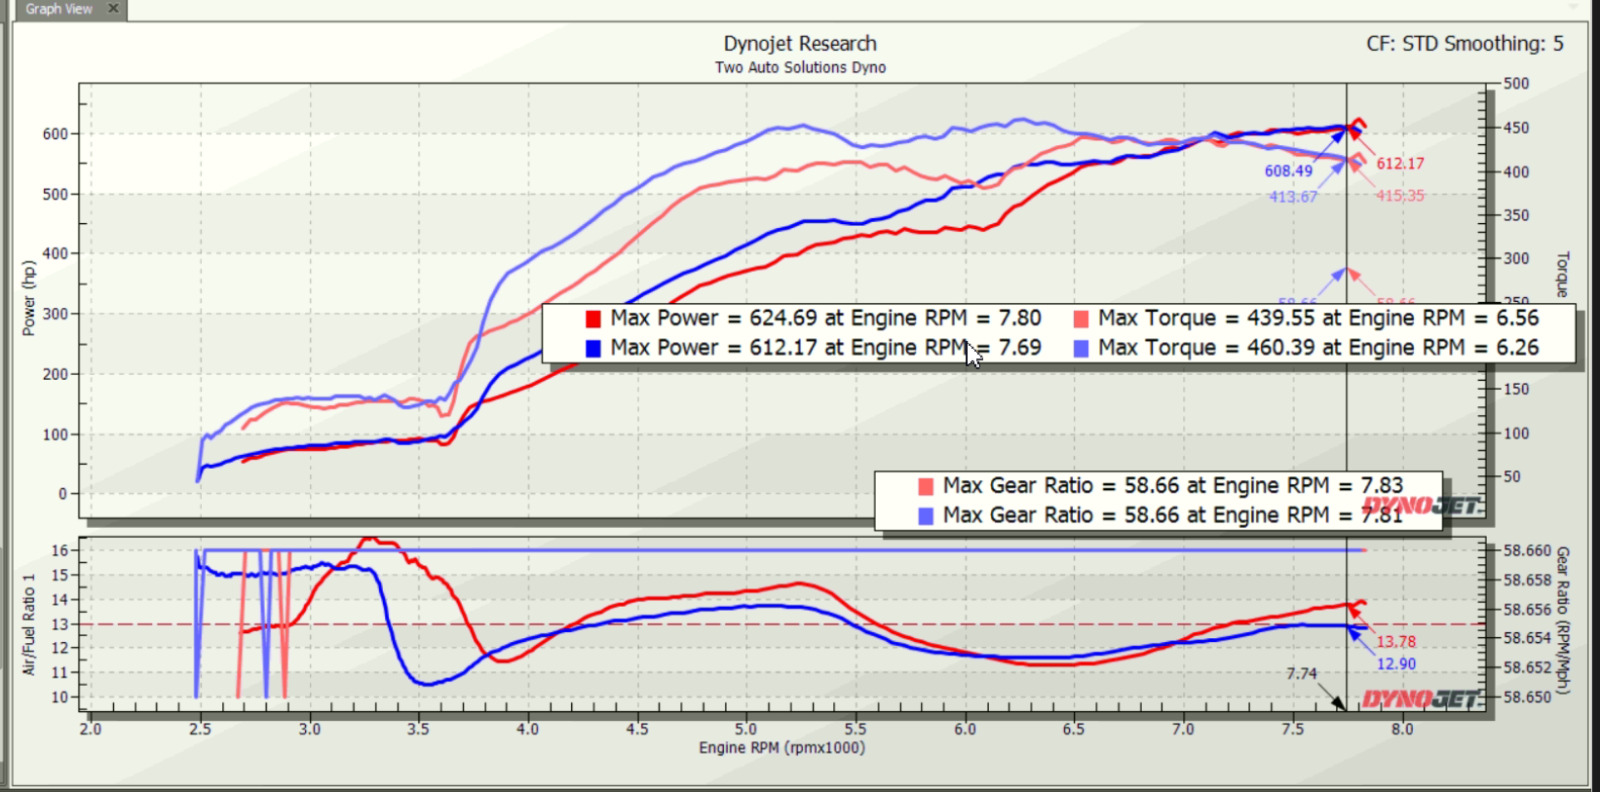Viewport: 1600px width, 792px height.
Task: Click the 600 tick on Power axis
Action: (55, 134)
